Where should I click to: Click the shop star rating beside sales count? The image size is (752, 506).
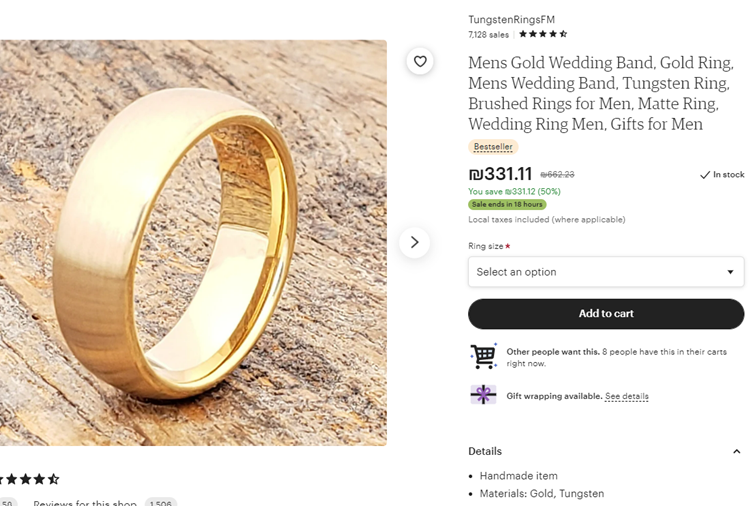[543, 34]
